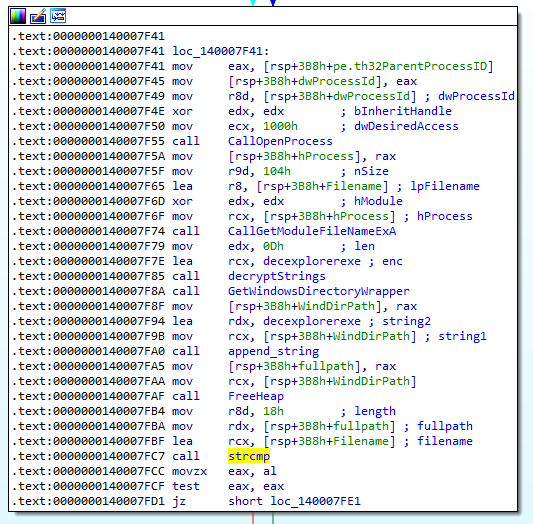The image size is (533, 524).
Task: Follow jump target loc_140007FE1
Action: (315, 501)
